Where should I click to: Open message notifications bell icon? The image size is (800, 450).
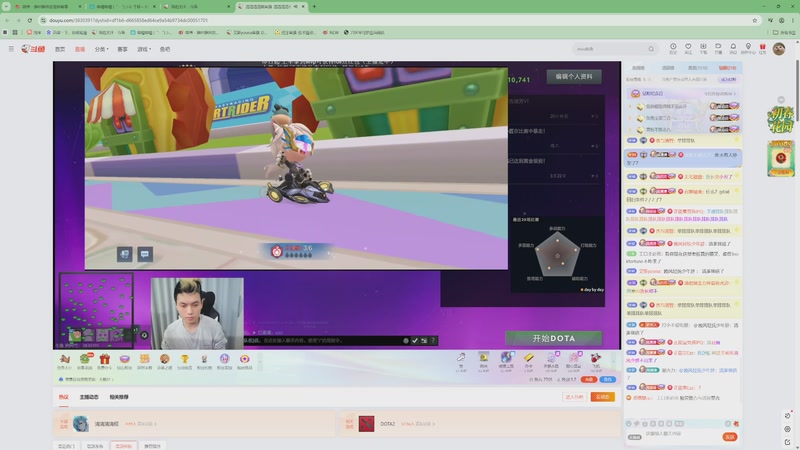coord(733,48)
